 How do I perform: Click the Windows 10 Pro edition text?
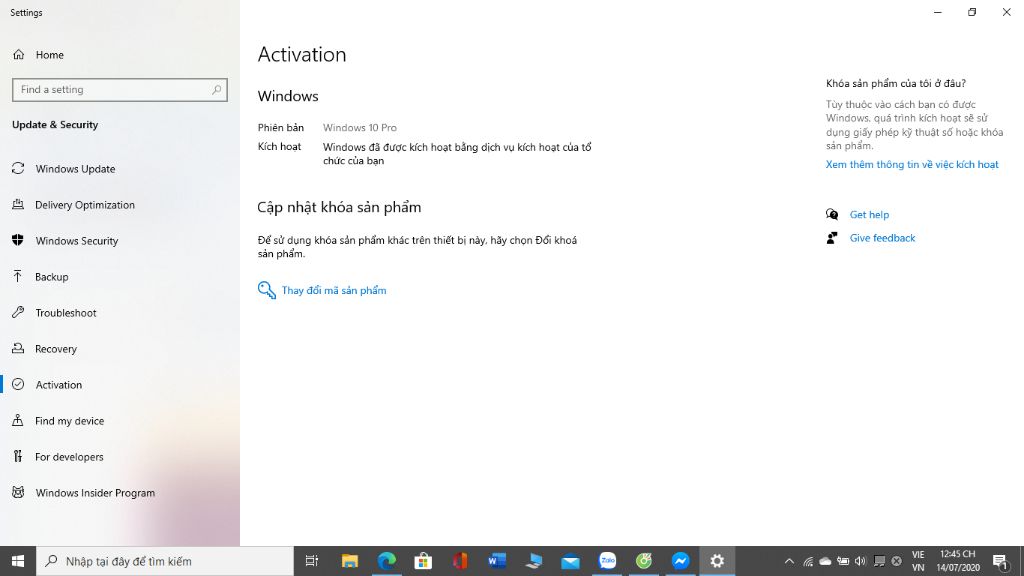(360, 127)
